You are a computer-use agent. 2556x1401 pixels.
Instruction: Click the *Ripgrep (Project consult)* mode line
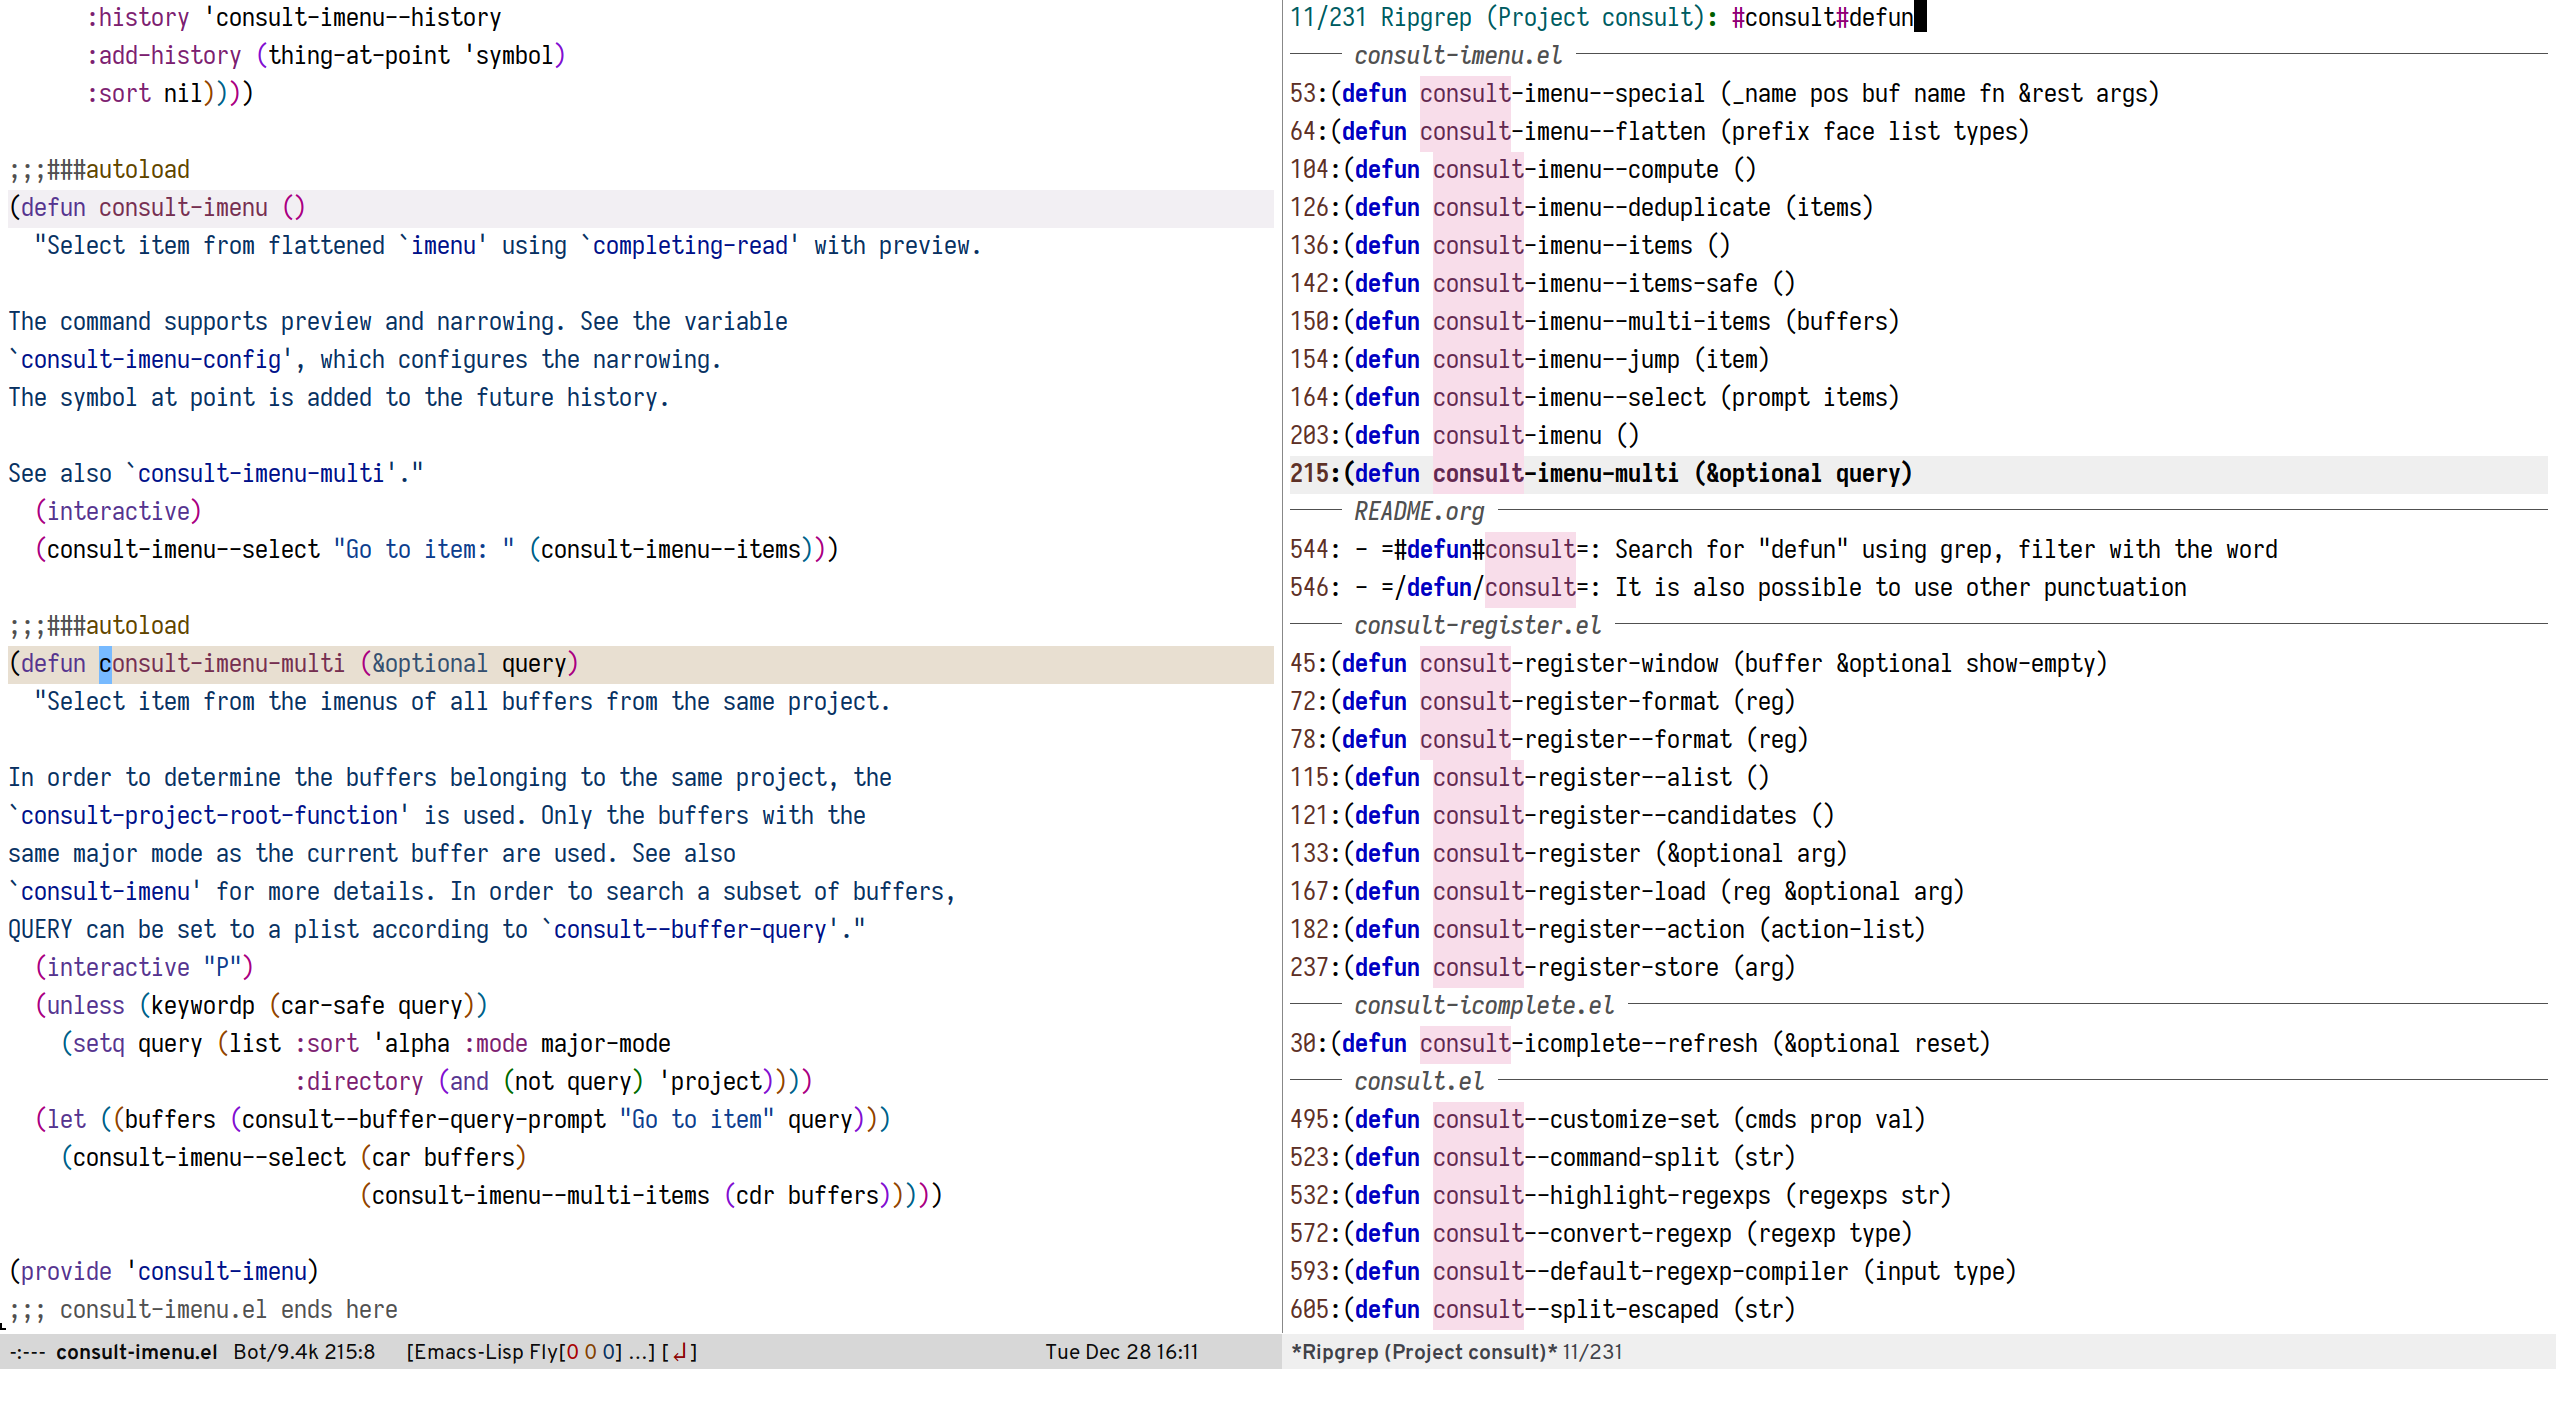[x=1424, y=1352]
